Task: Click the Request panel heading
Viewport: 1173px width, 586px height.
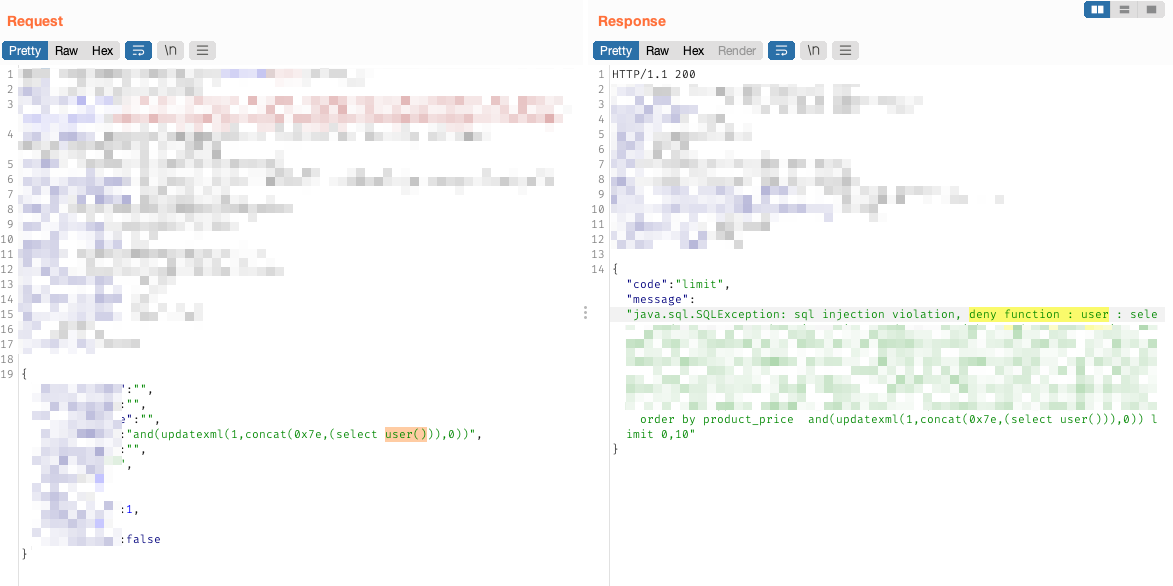Action: pos(35,22)
